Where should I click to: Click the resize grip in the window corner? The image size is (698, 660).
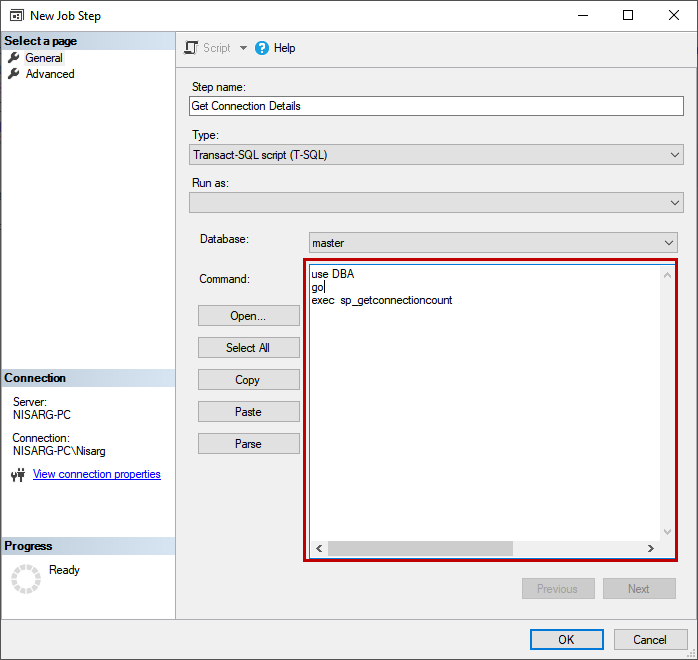pyautogui.click(x=691, y=654)
